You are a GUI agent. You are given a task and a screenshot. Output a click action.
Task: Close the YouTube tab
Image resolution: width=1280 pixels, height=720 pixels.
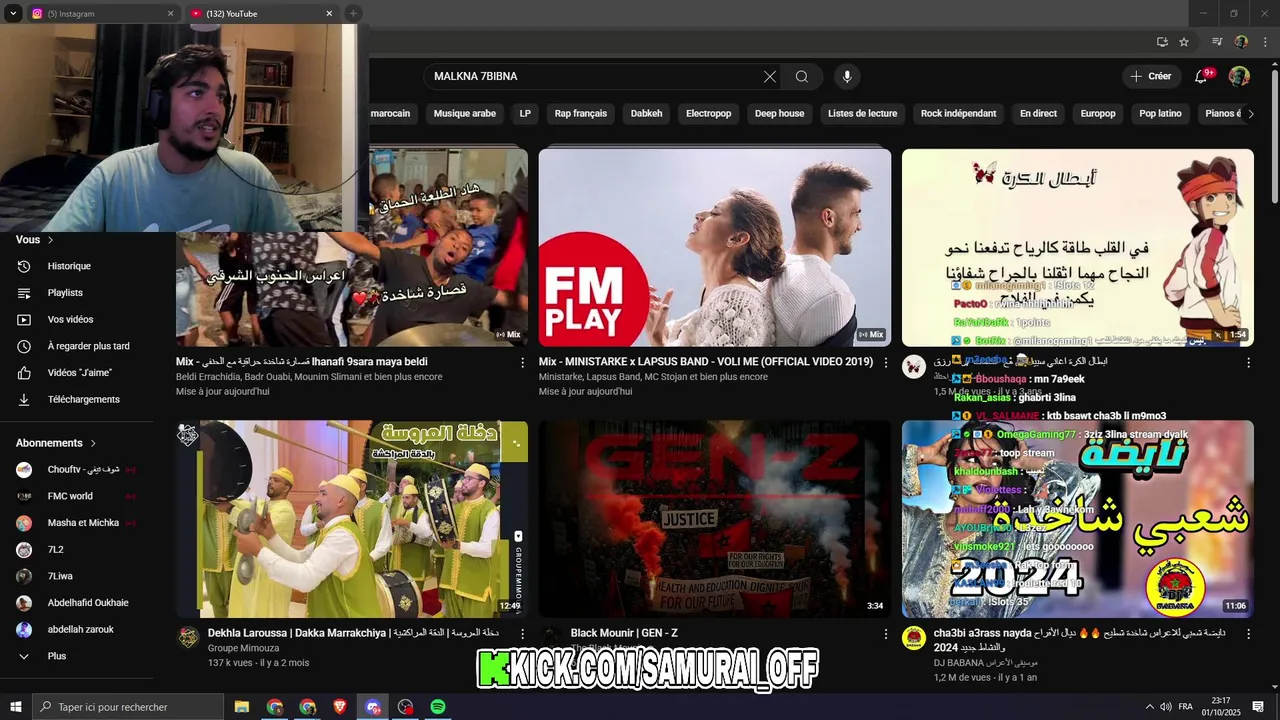tap(329, 14)
